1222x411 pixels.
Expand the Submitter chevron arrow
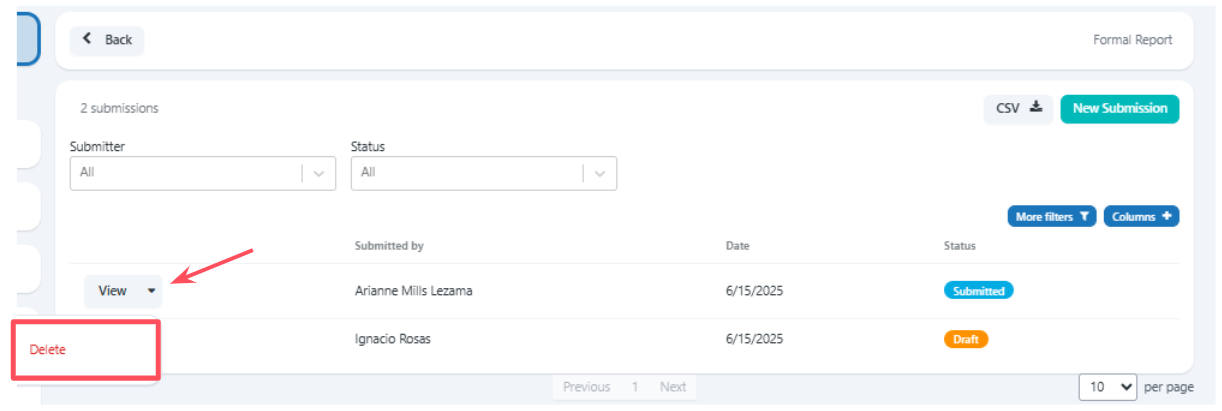(319, 173)
